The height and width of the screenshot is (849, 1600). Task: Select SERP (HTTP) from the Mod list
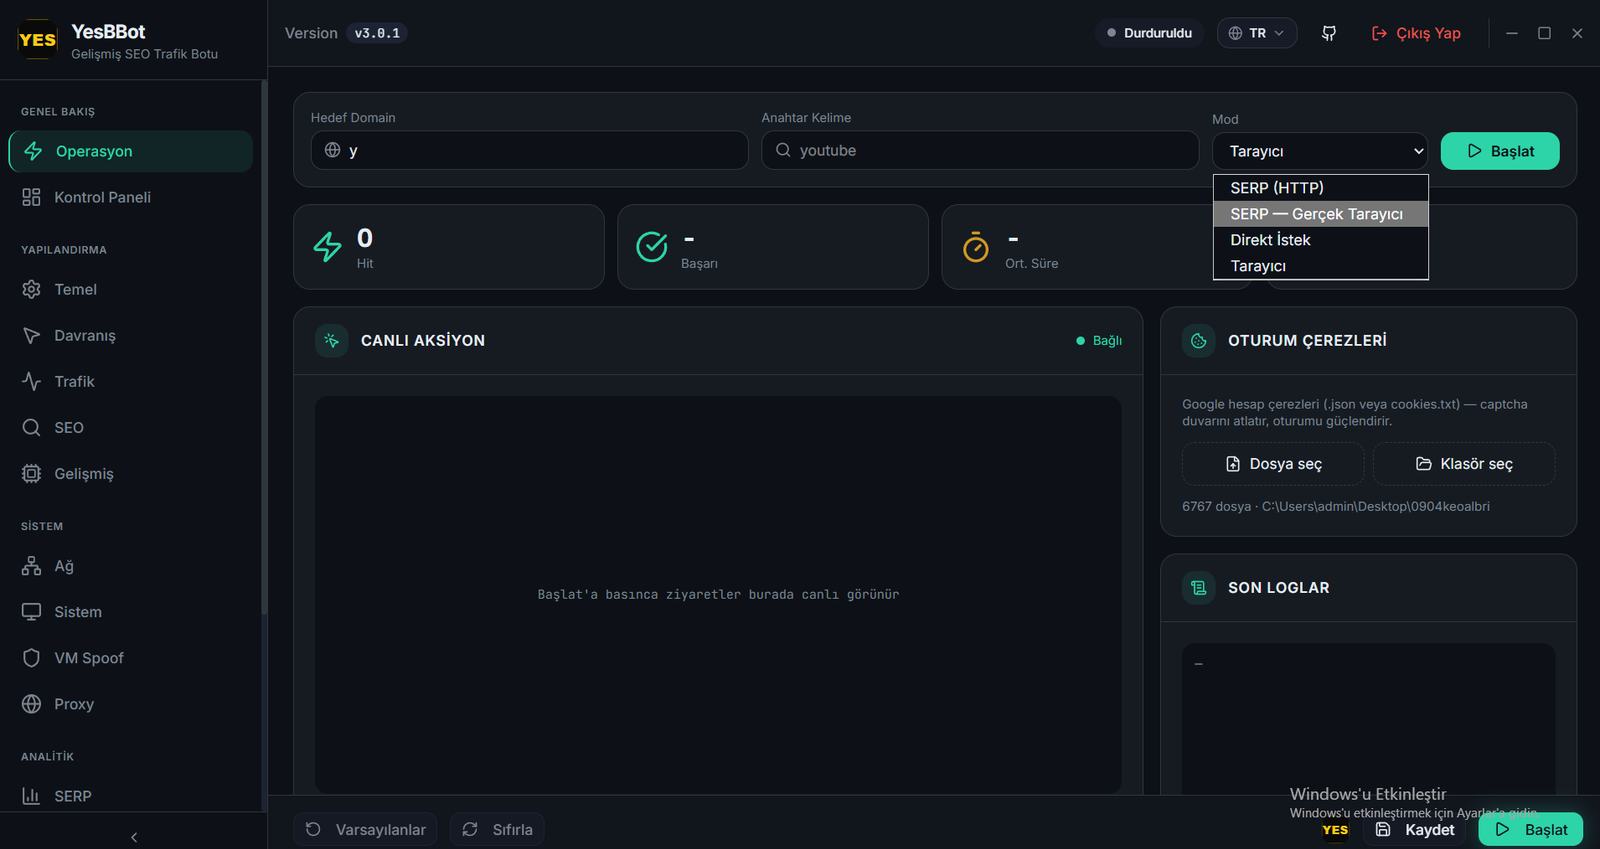[1320, 188]
